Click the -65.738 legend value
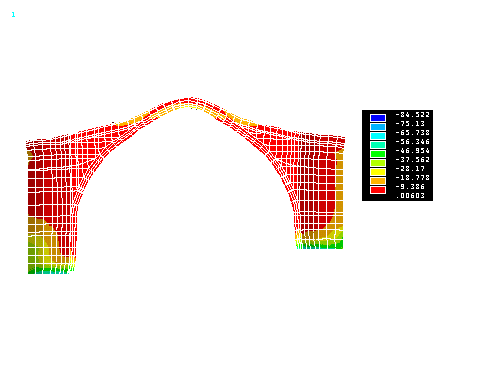Screen dimensions: 494x384 tap(412, 133)
